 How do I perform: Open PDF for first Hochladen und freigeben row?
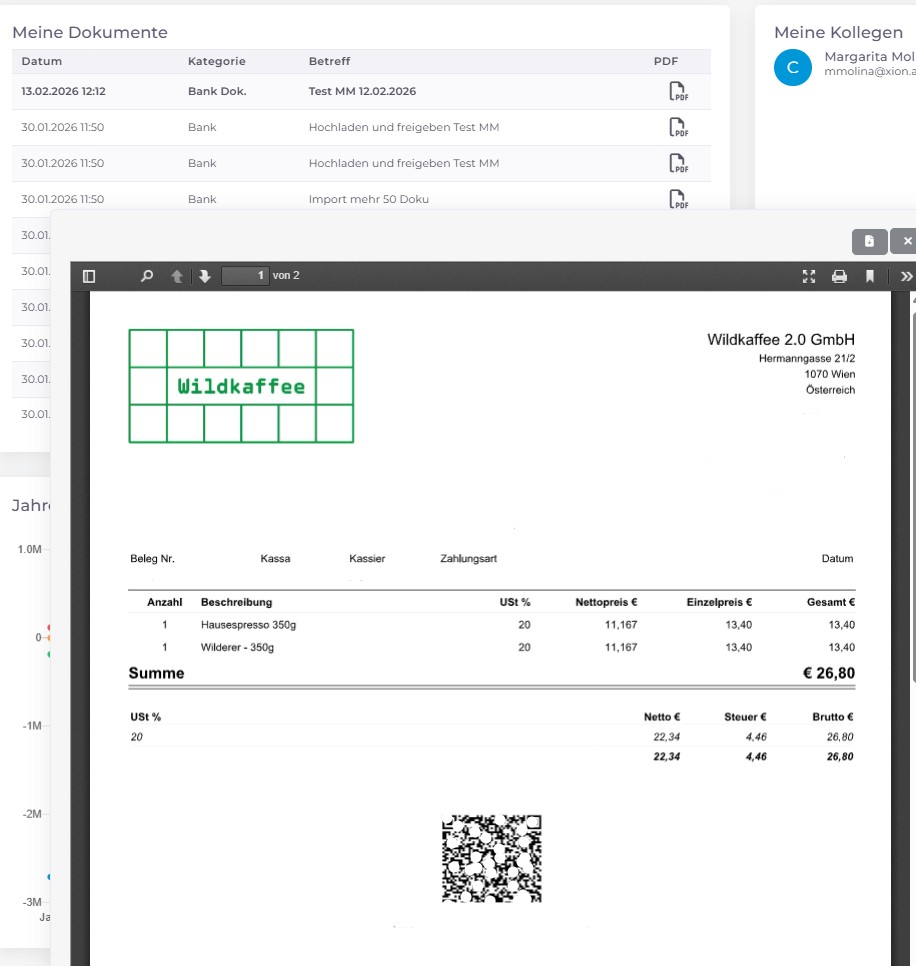click(x=679, y=128)
